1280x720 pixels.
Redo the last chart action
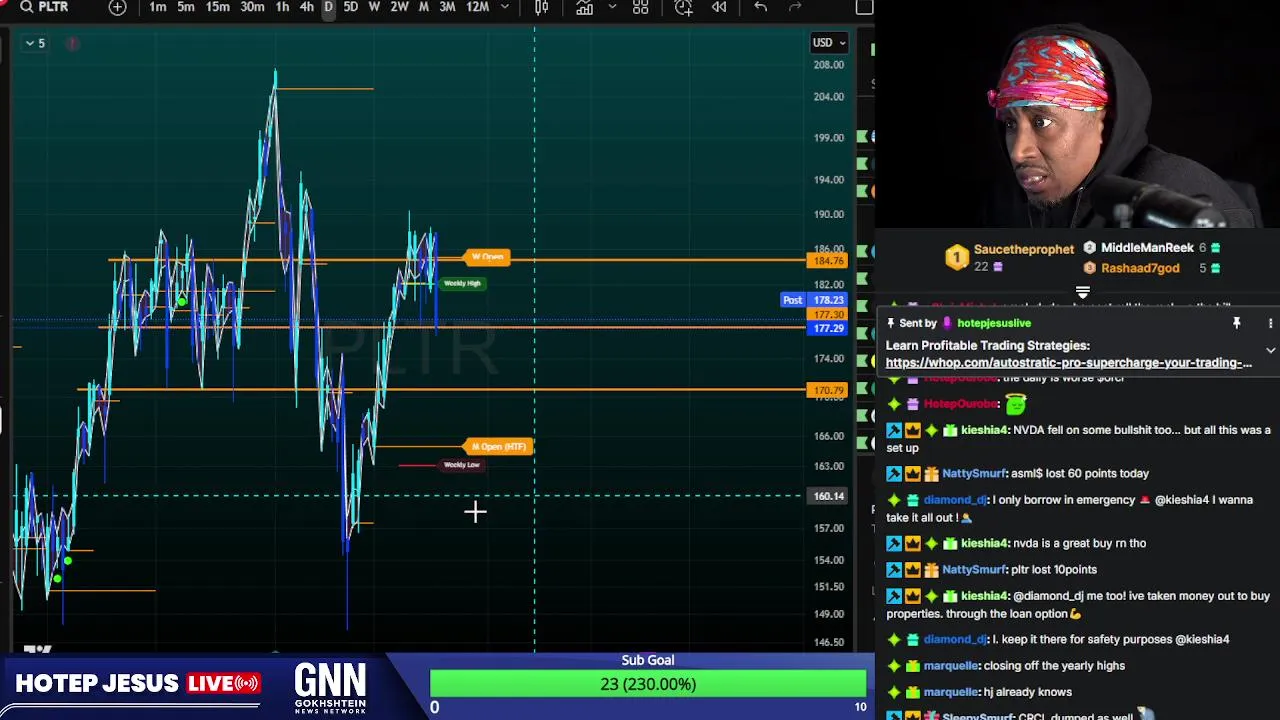pos(795,7)
